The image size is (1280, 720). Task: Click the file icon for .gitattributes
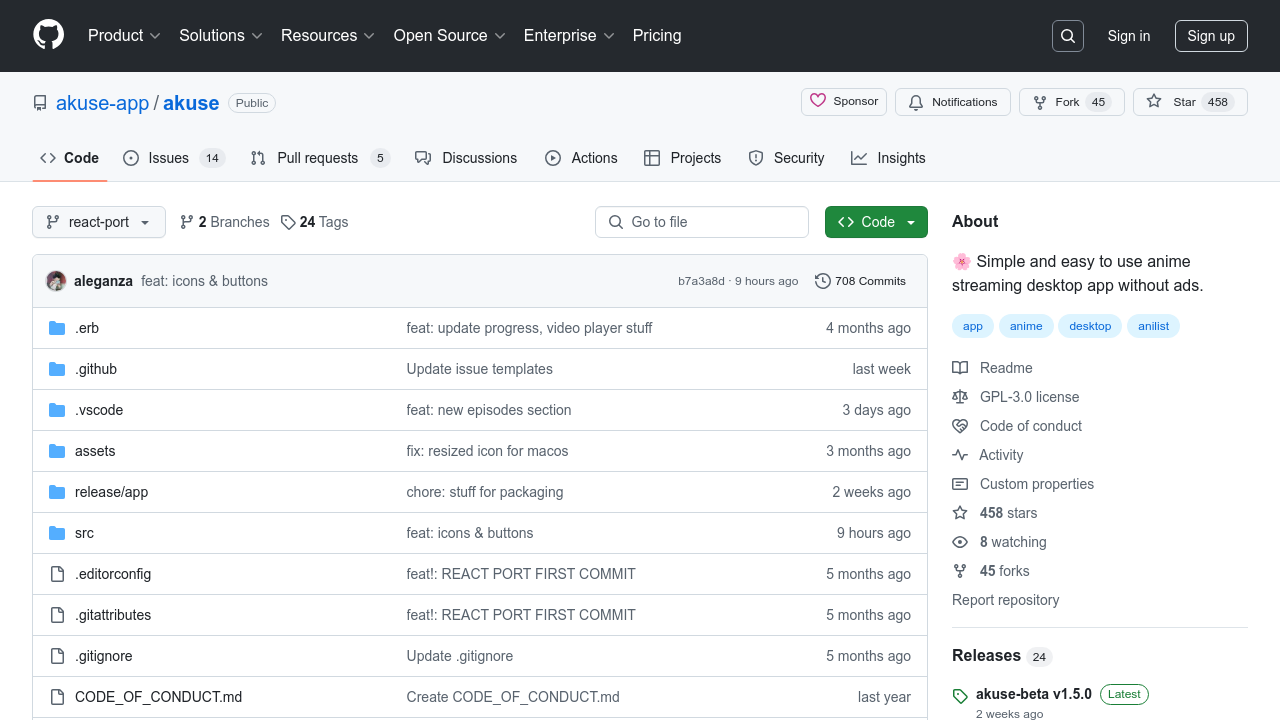pyautogui.click(x=57, y=615)
